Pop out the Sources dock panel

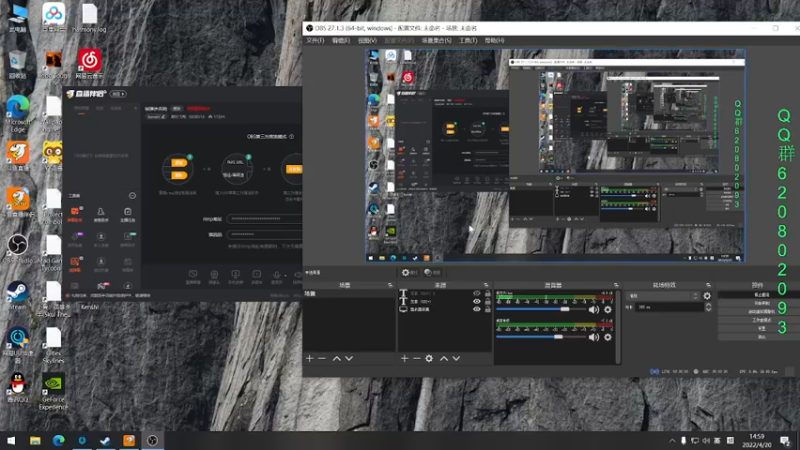[486, 285]
